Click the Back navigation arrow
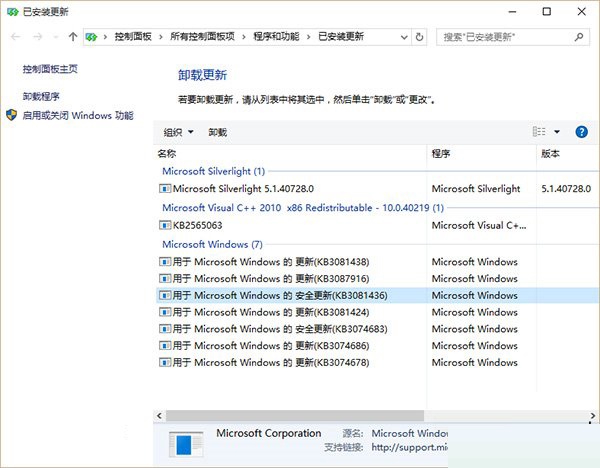This screenshot has height=468, width=600. [16, 37]
